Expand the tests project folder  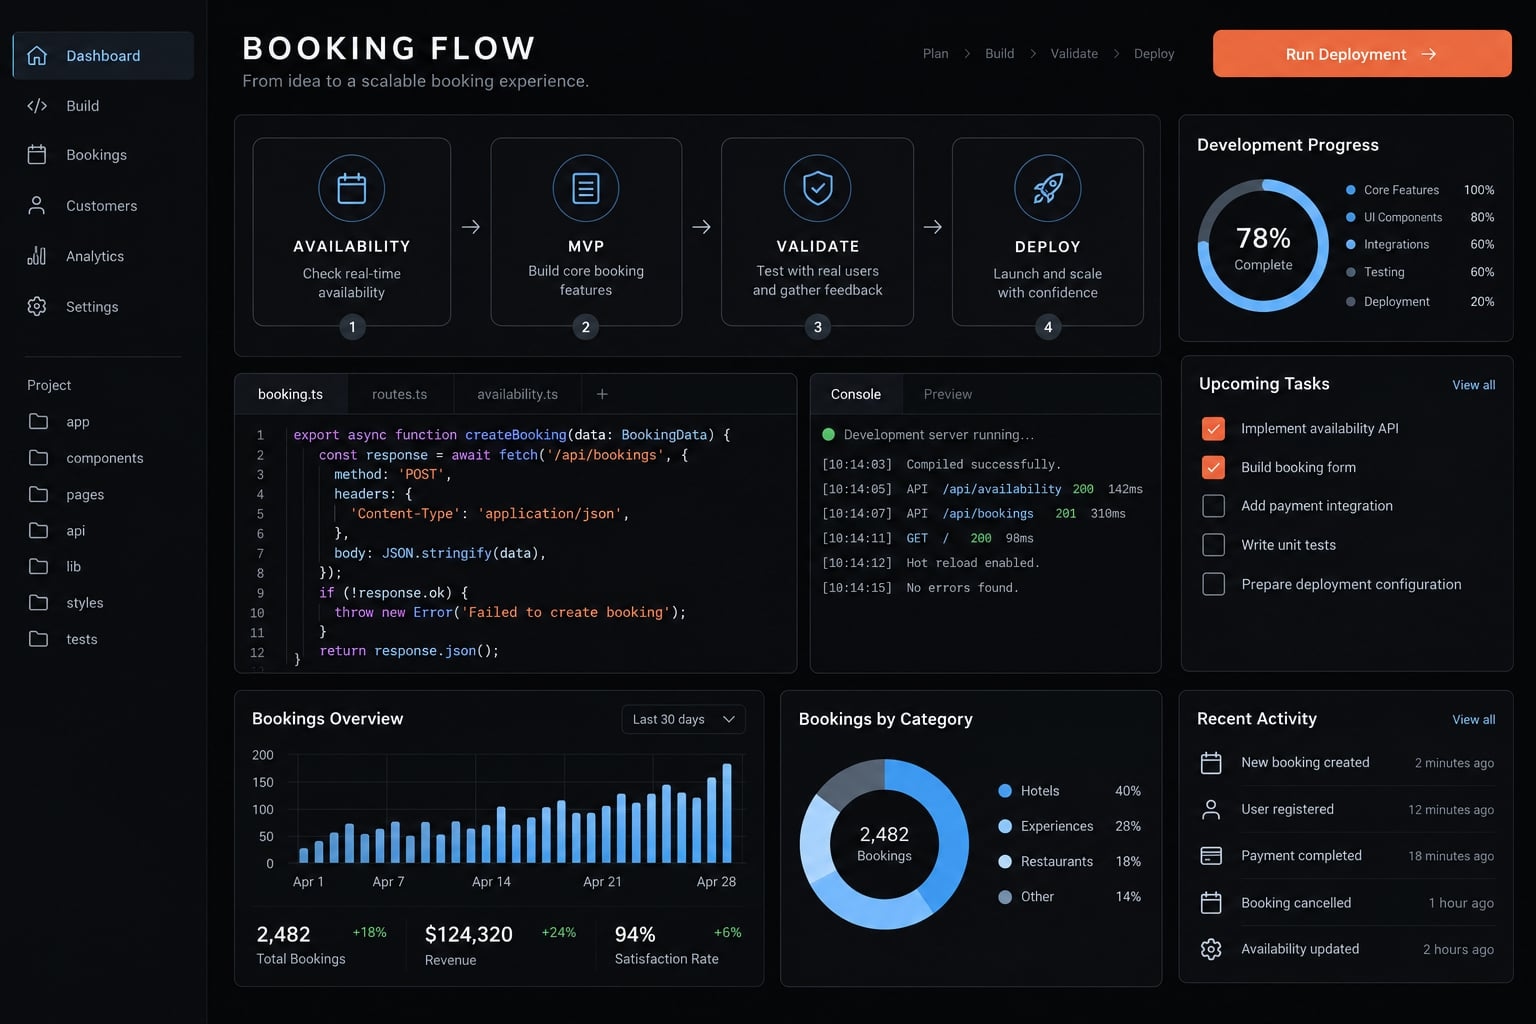pyautogui.click(x=38, y=638)
